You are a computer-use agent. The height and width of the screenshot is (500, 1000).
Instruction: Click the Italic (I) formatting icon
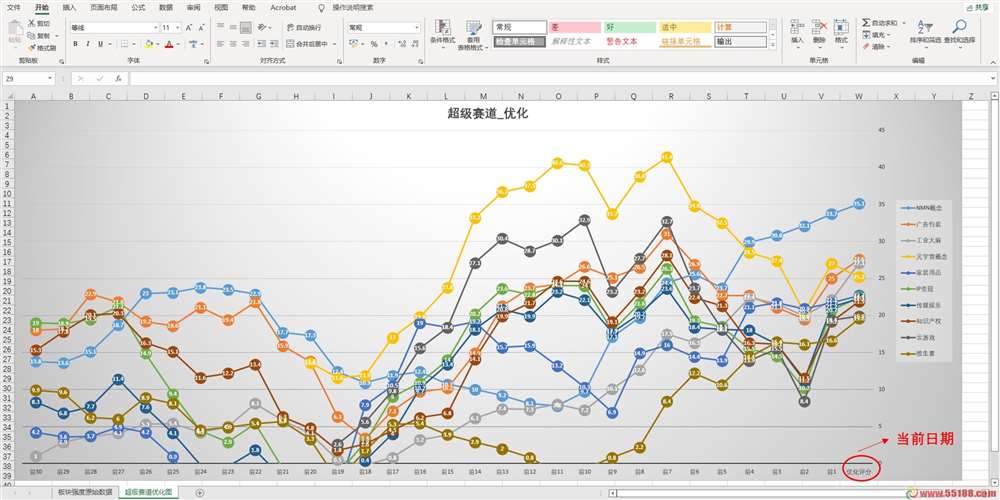click(88, 44)
